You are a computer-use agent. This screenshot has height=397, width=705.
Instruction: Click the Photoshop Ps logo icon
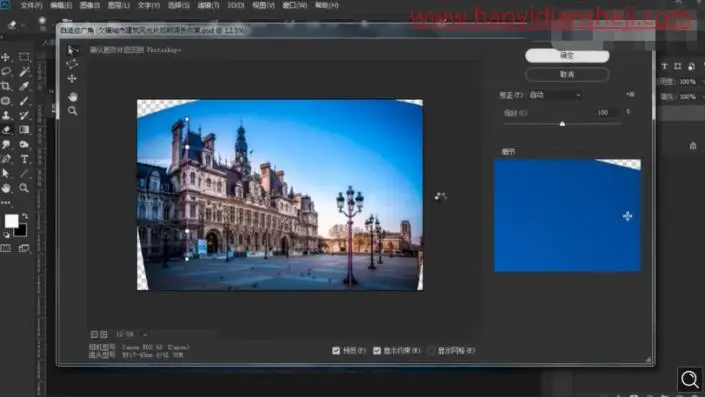coord(5,4)
